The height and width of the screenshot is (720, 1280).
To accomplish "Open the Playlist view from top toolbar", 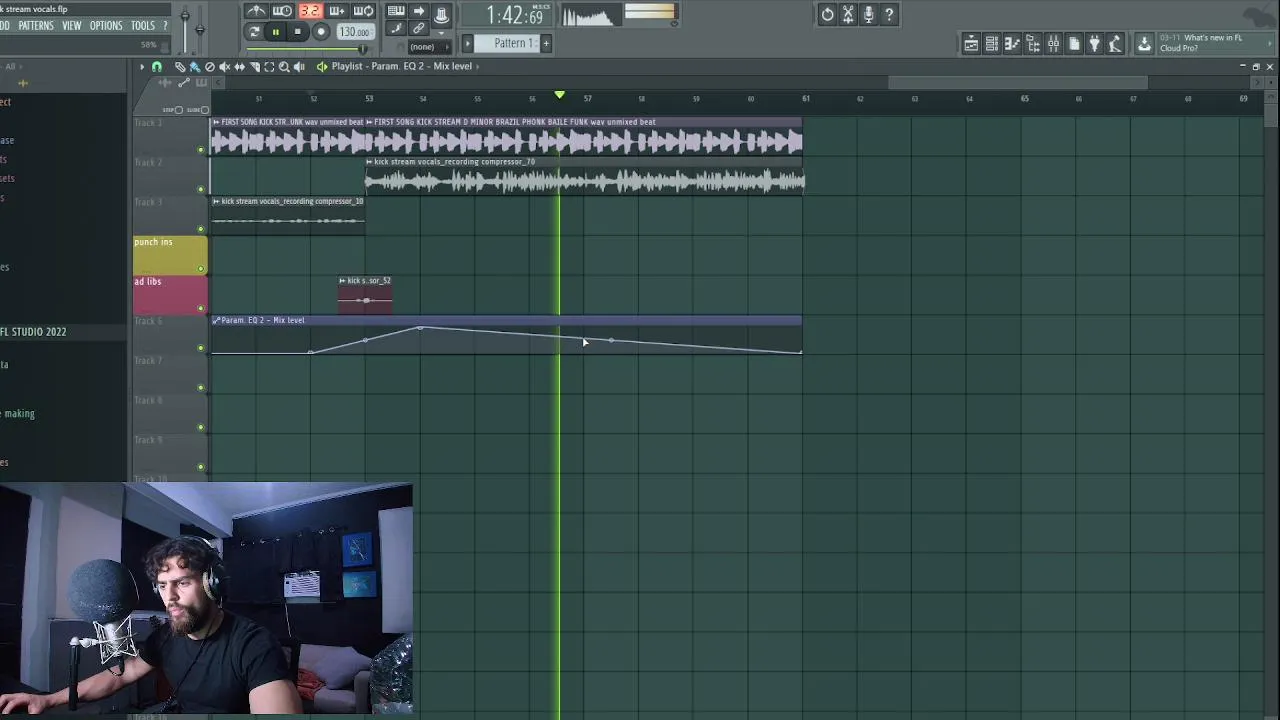I will pyautogui.click(x=972, y=43).
